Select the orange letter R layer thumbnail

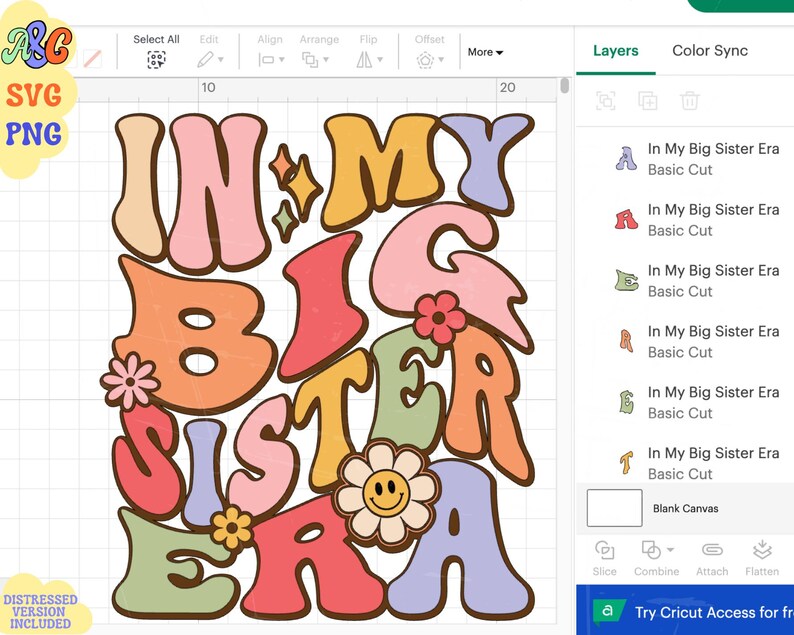point(626,341)
